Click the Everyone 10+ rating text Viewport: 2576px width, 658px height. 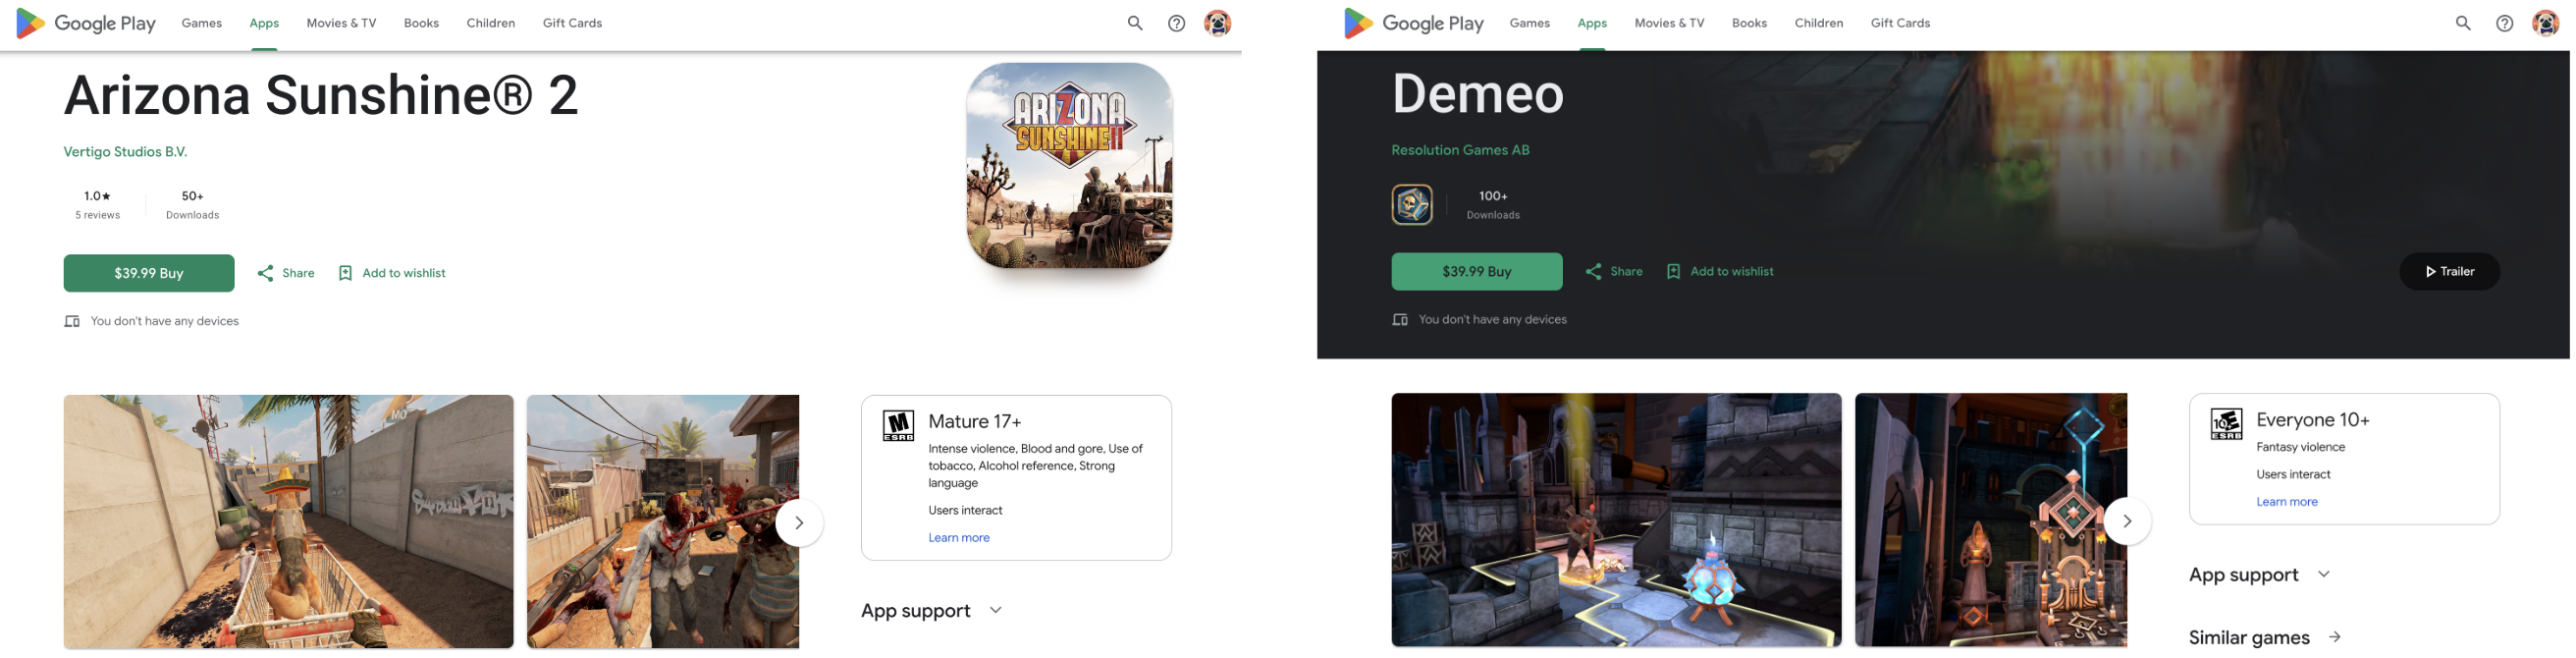point(2312,420)
